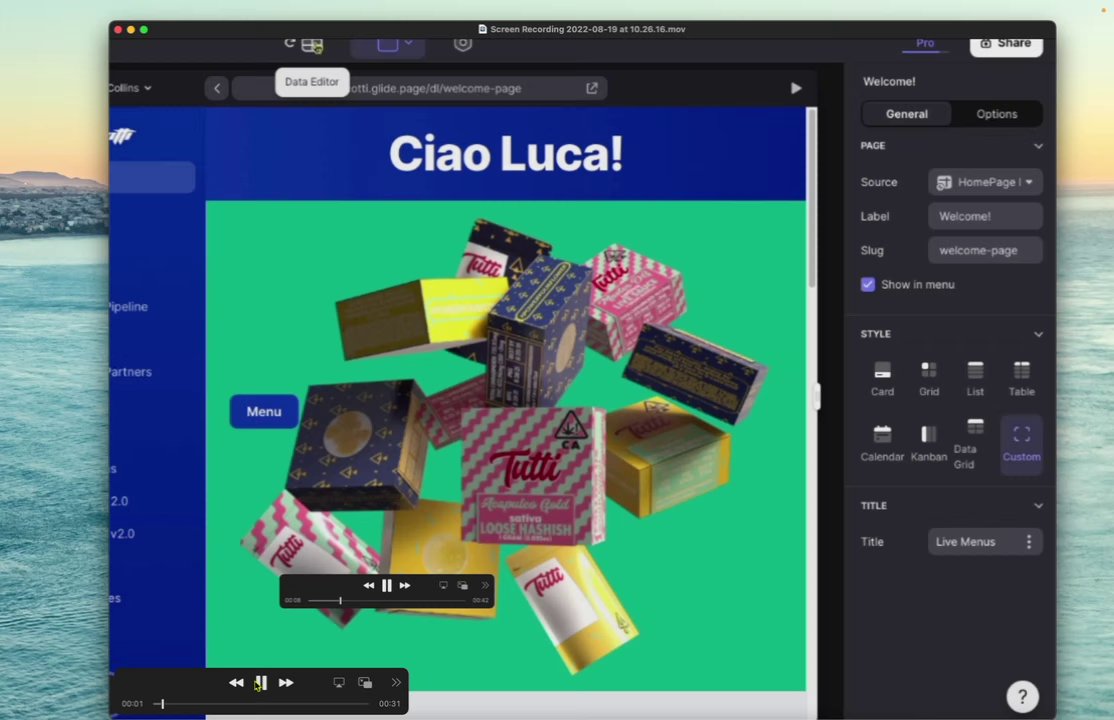
Task: Choose the Calendar style
Action: [882, 444]
